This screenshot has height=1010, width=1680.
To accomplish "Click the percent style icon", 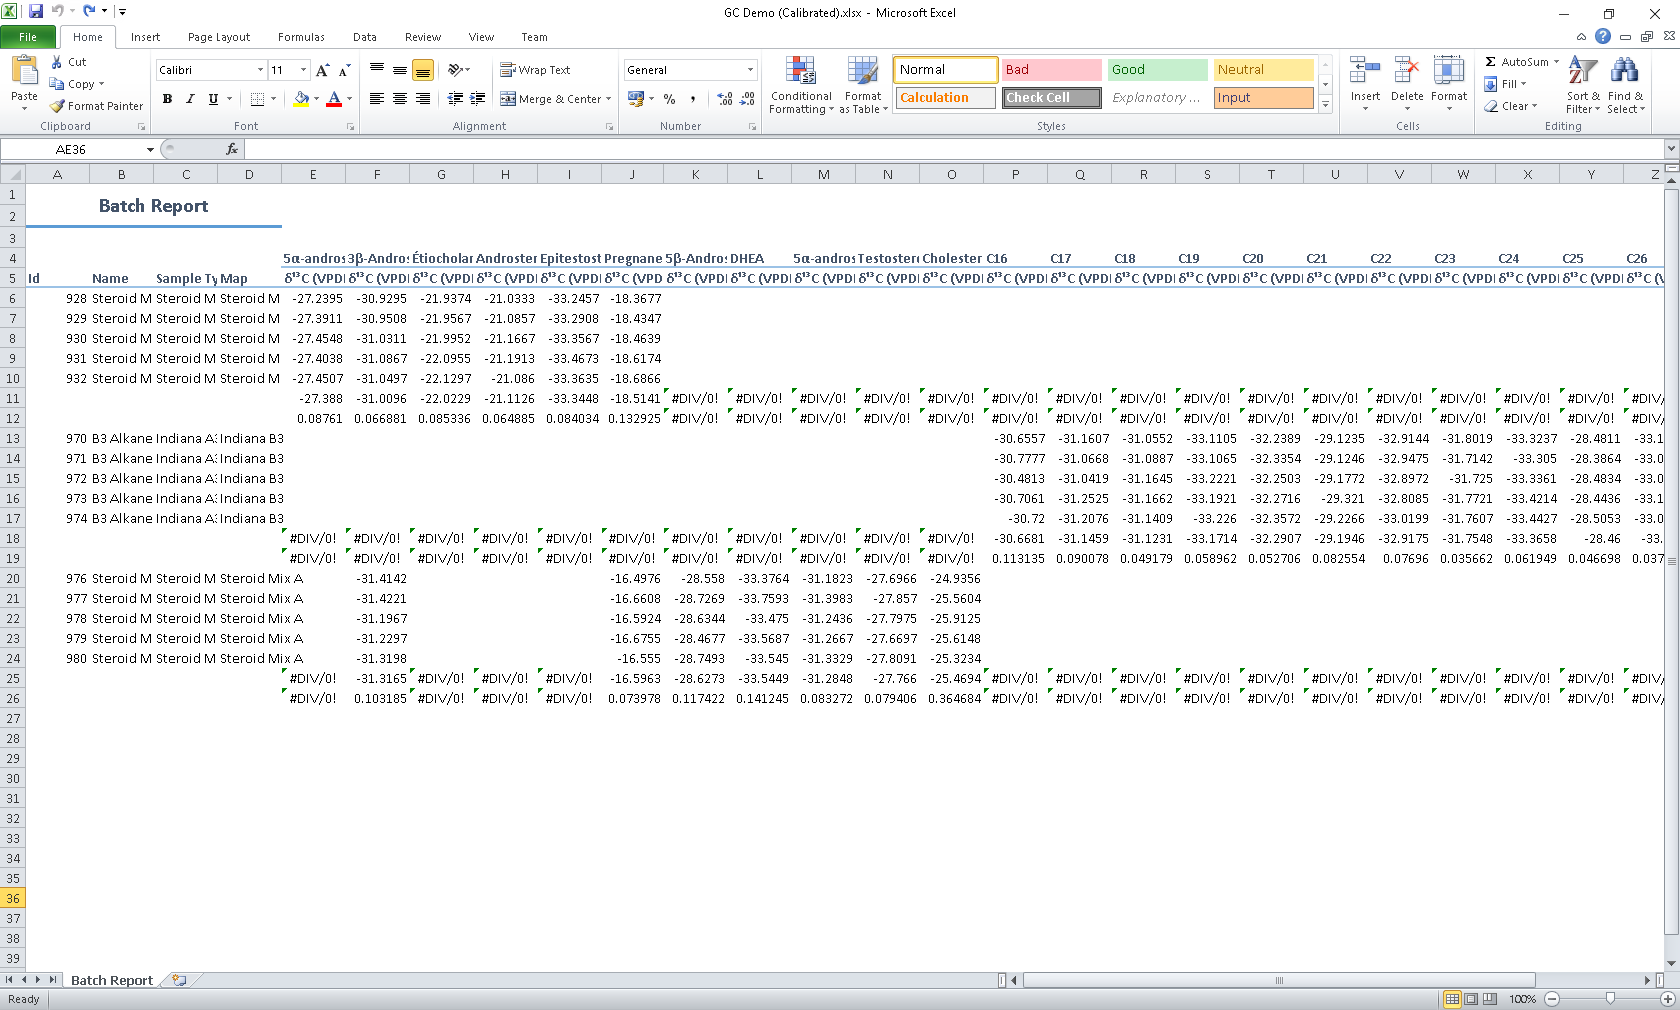I will tap(669, 99).
